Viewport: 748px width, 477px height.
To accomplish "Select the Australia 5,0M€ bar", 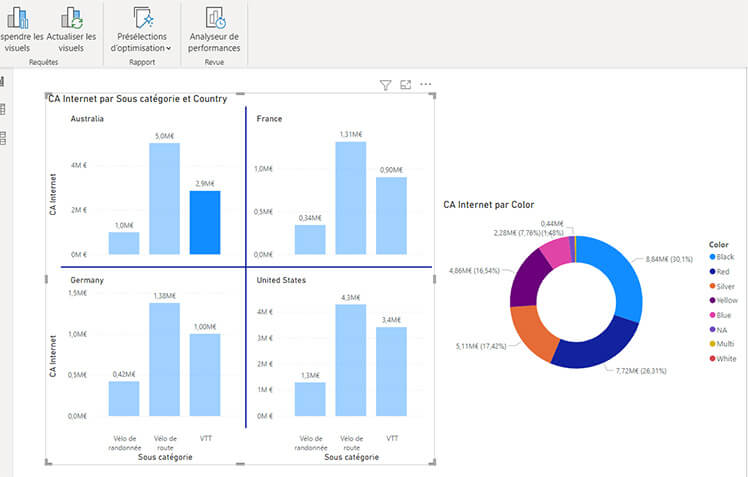I will pyautogui.click(x=165, y=198).
